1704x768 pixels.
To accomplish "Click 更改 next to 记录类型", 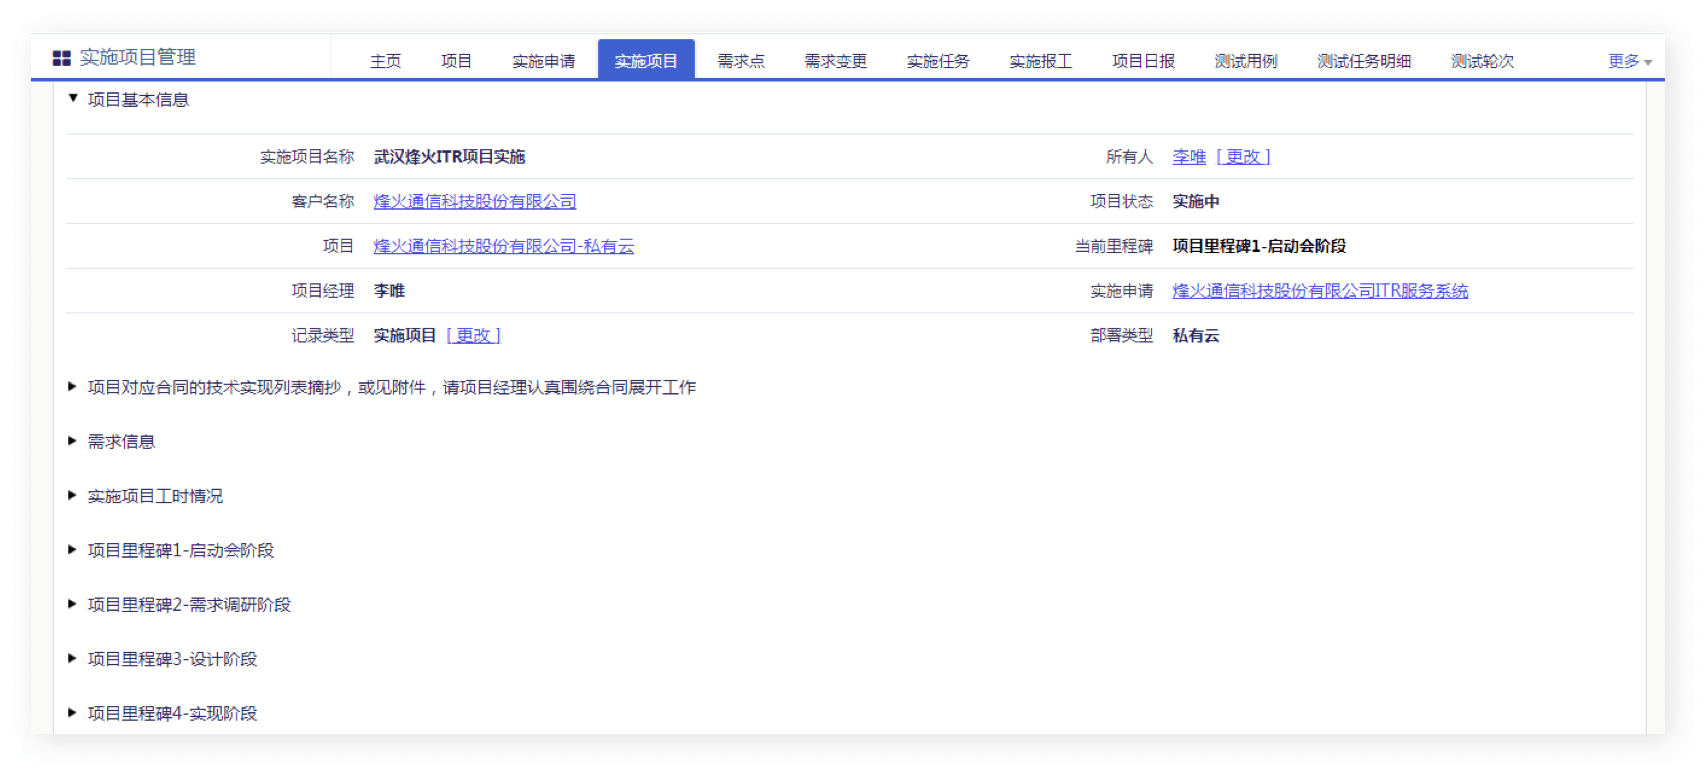I will [x=473, y=335].
